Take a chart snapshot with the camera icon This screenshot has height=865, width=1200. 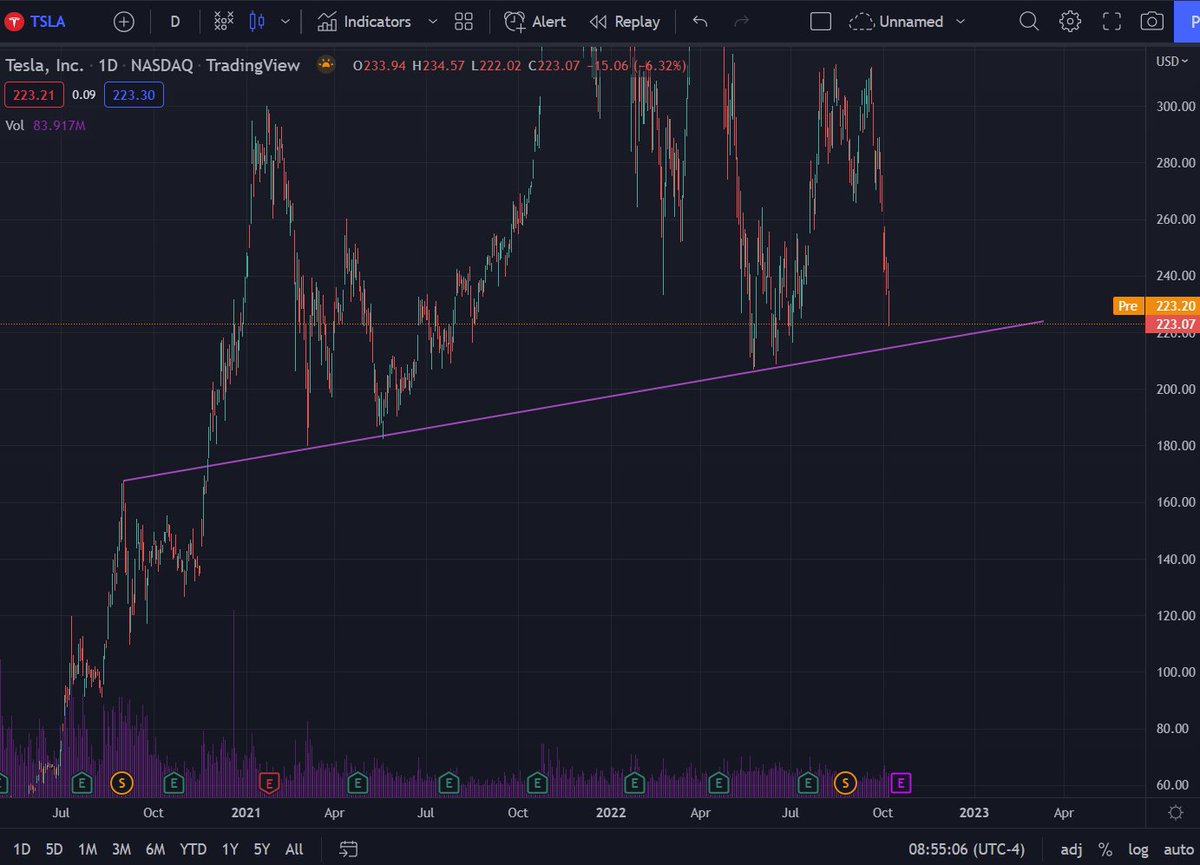click(x=1152, y=21)
